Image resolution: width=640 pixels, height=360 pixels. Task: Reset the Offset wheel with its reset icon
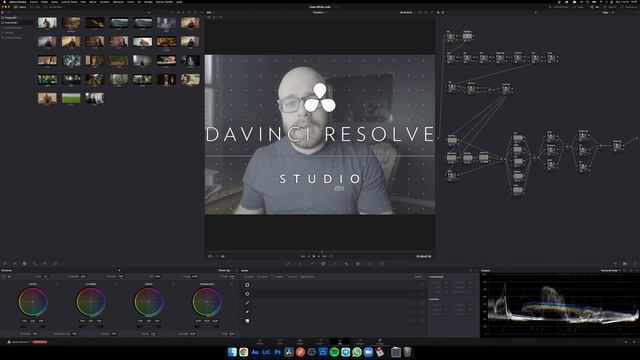point(231,284)
